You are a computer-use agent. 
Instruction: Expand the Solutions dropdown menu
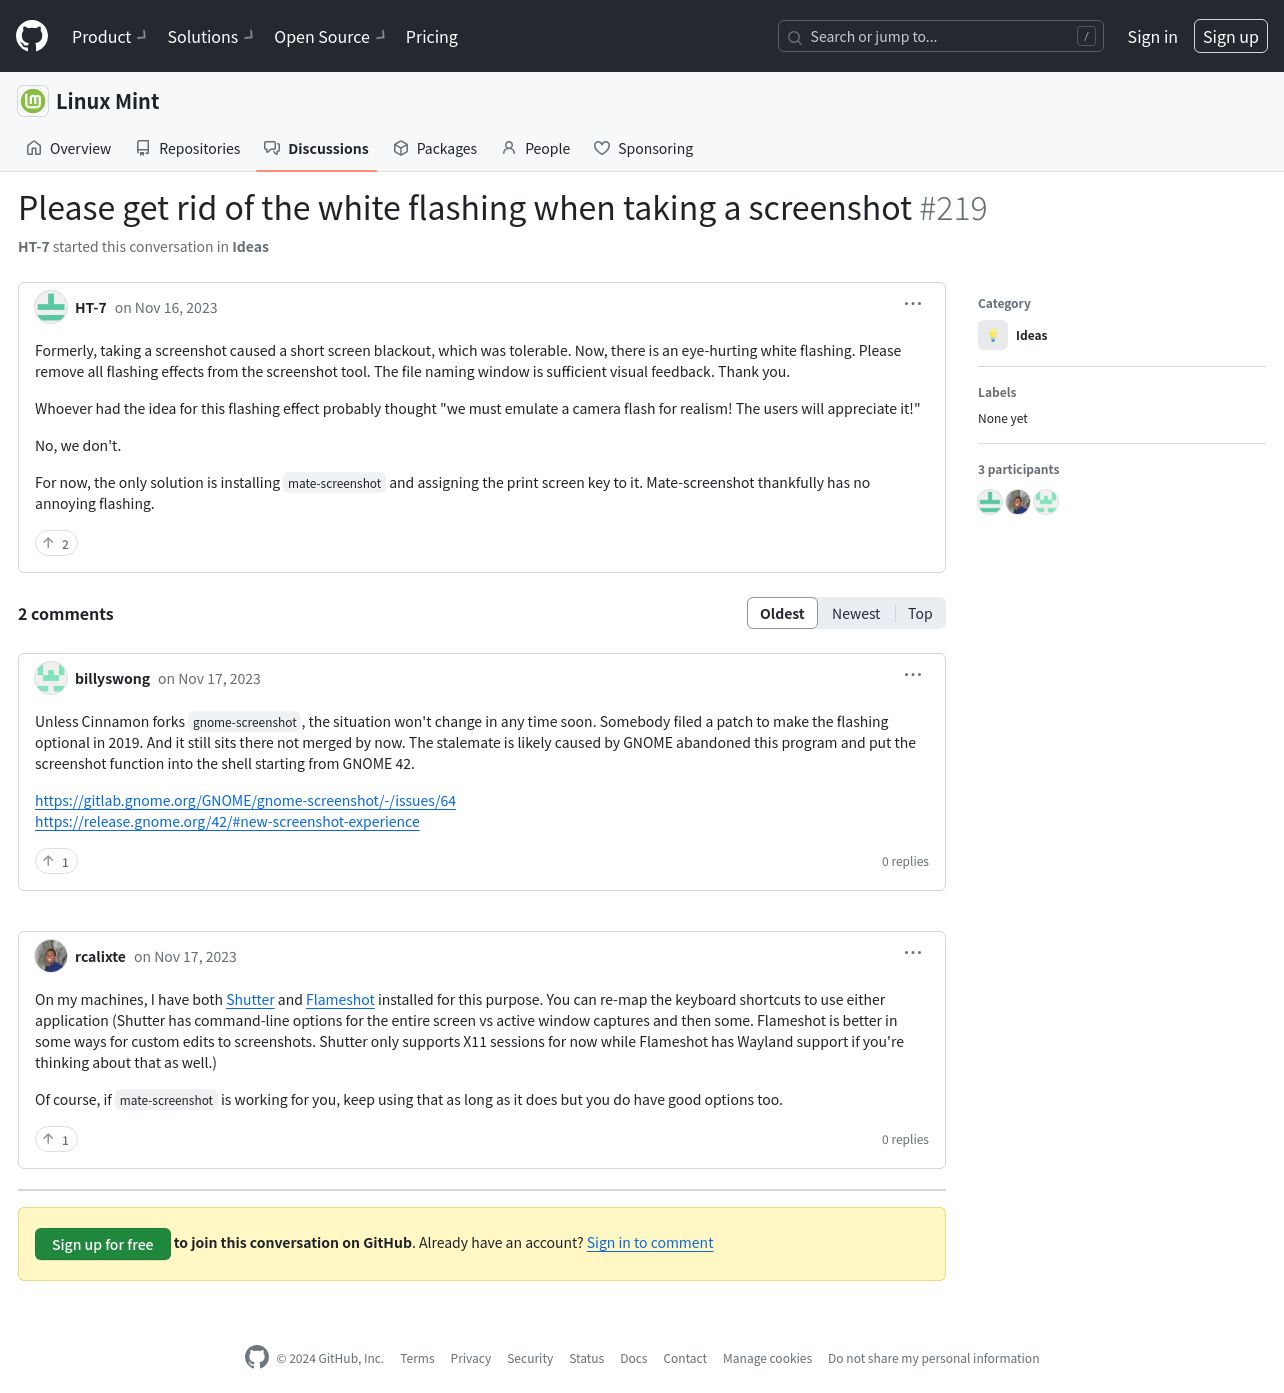210,36
